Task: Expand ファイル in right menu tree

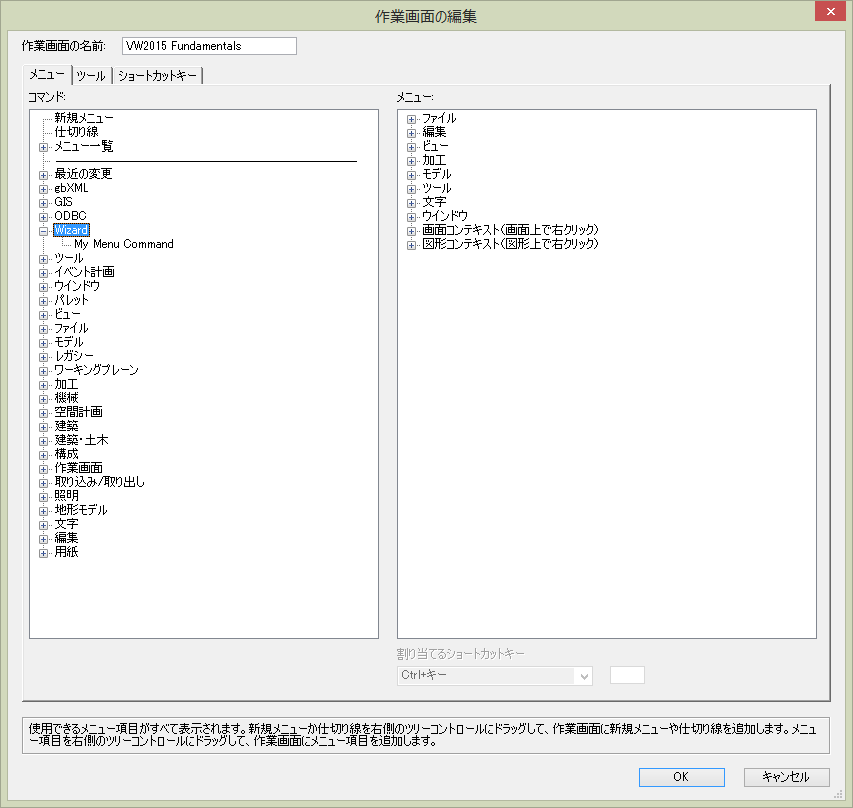Action: (411, 119)
